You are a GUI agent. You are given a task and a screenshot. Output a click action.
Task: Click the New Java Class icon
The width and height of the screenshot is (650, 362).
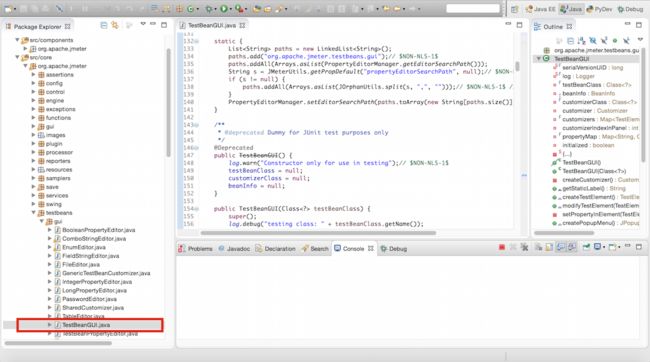(191, 9)
